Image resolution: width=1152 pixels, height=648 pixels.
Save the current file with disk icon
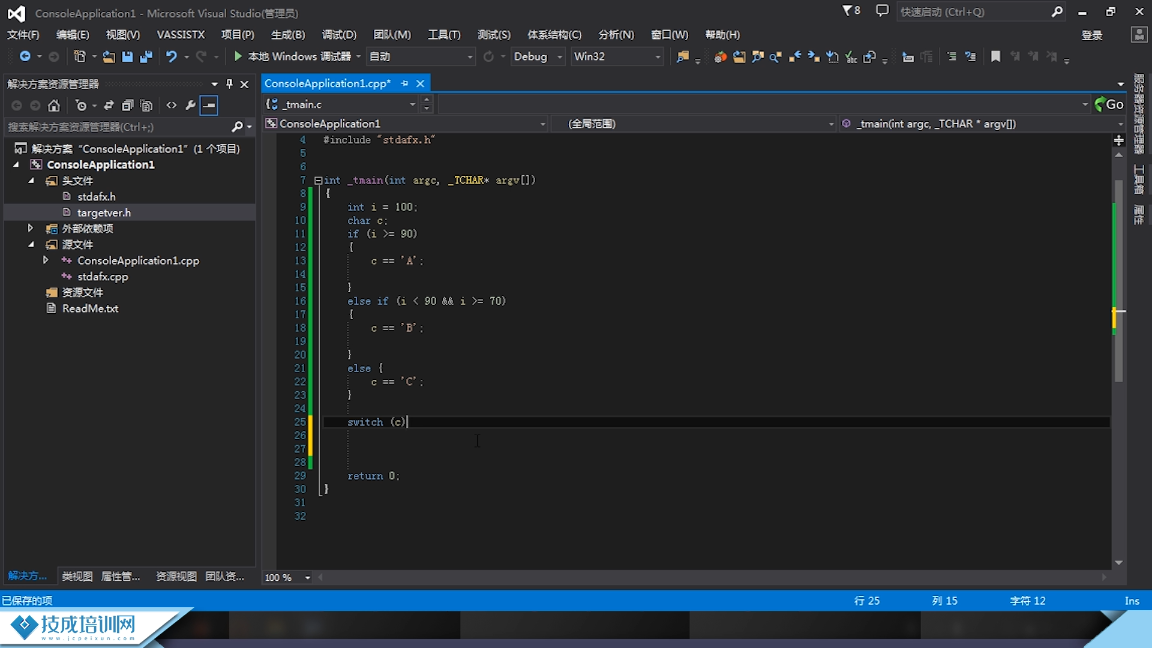[127, 57]
